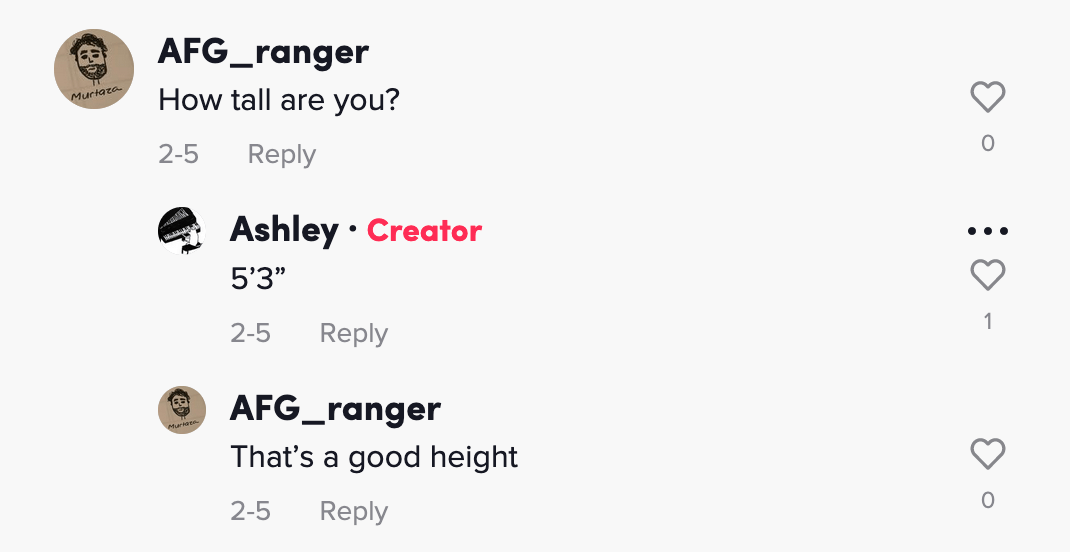
Task: Visit Ashley's profile via her username
Action: tap(284, 230)
